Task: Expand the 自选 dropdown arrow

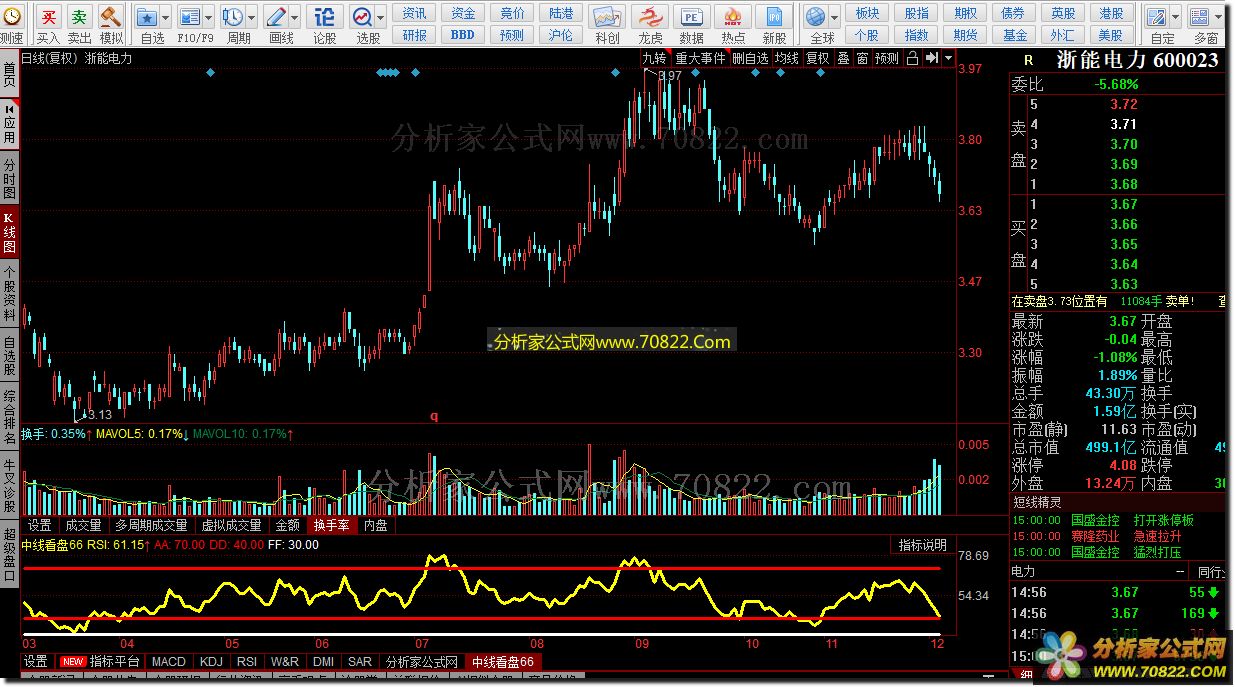Action: point(165,17)
